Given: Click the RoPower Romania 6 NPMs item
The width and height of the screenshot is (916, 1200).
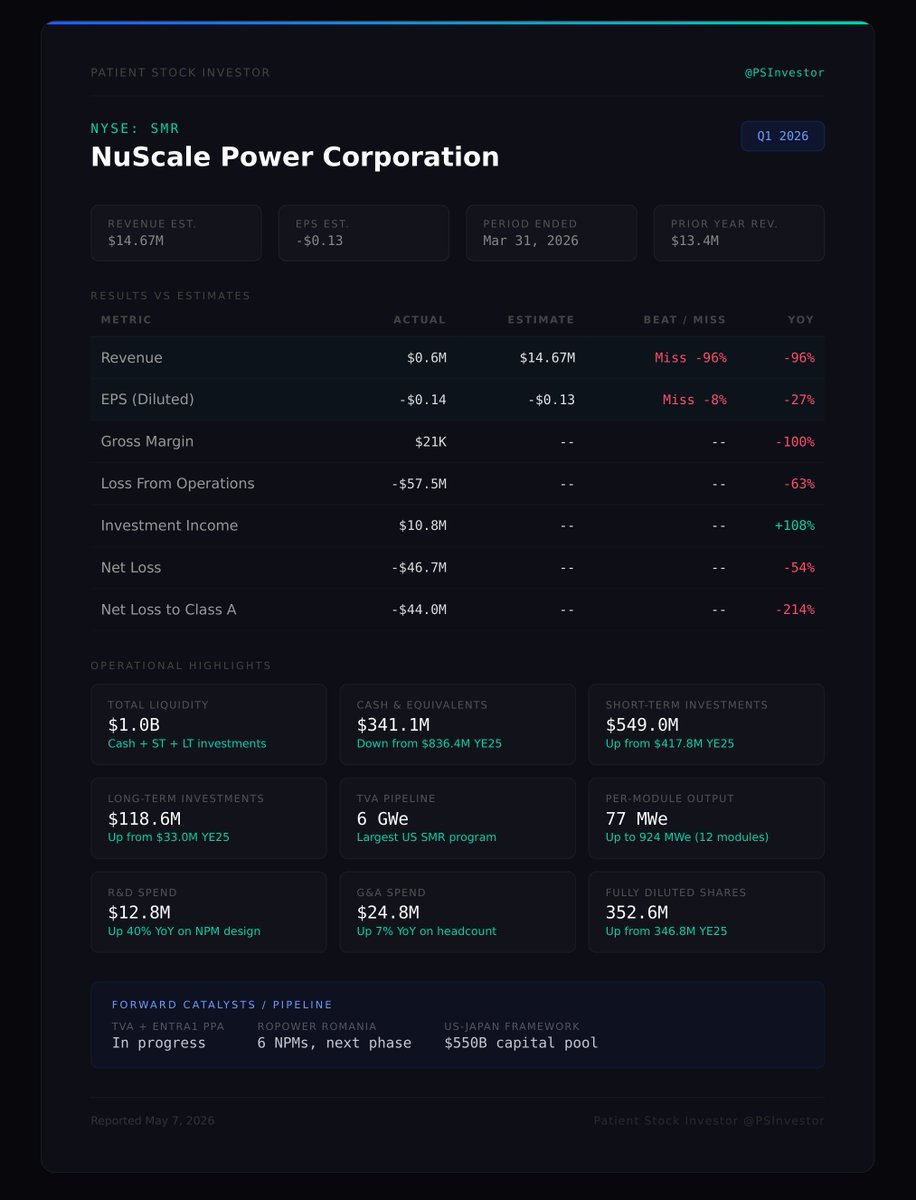Looking at the screenshot, I should pos(334,1035).
